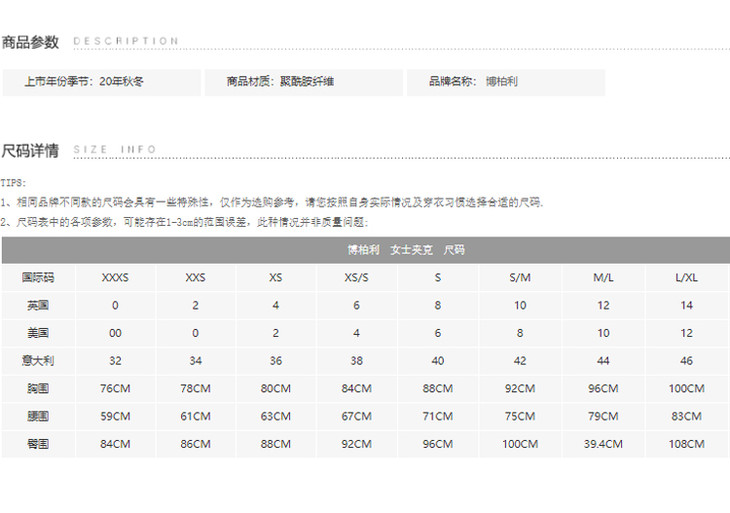Click the 腰围 row label
This screenshot has height=513, width=730.
click(38, 416)
